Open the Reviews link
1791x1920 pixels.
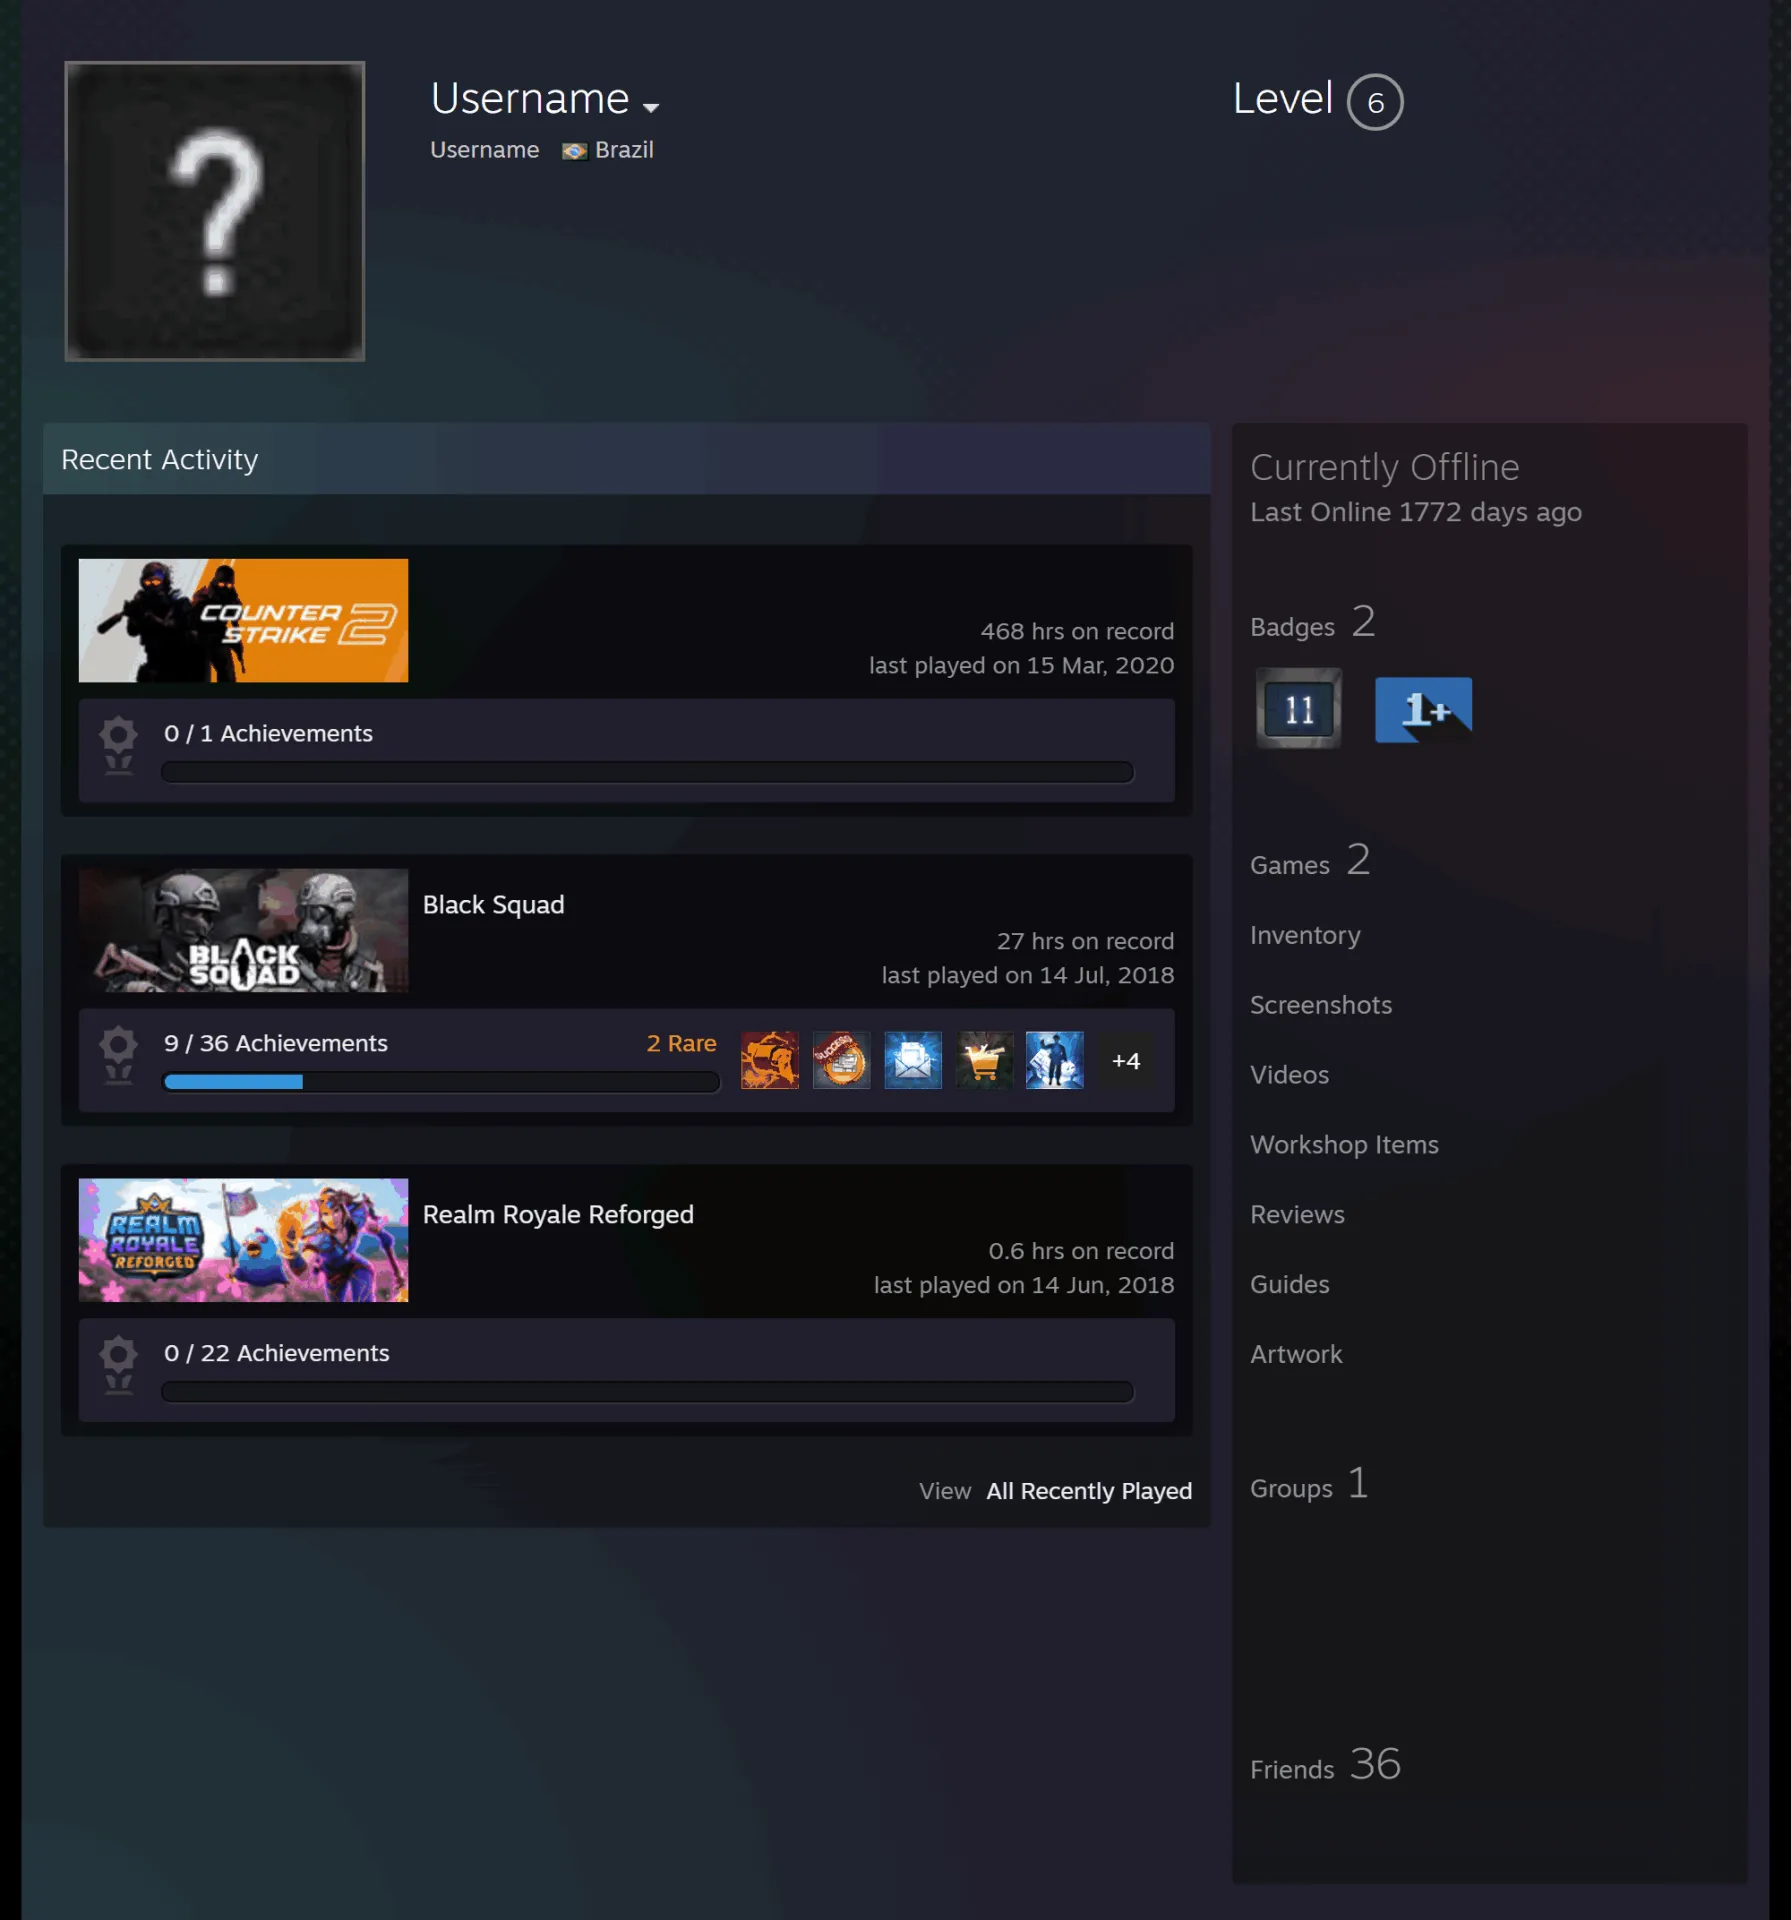pyautogui.click(x=1297, y=1215)
